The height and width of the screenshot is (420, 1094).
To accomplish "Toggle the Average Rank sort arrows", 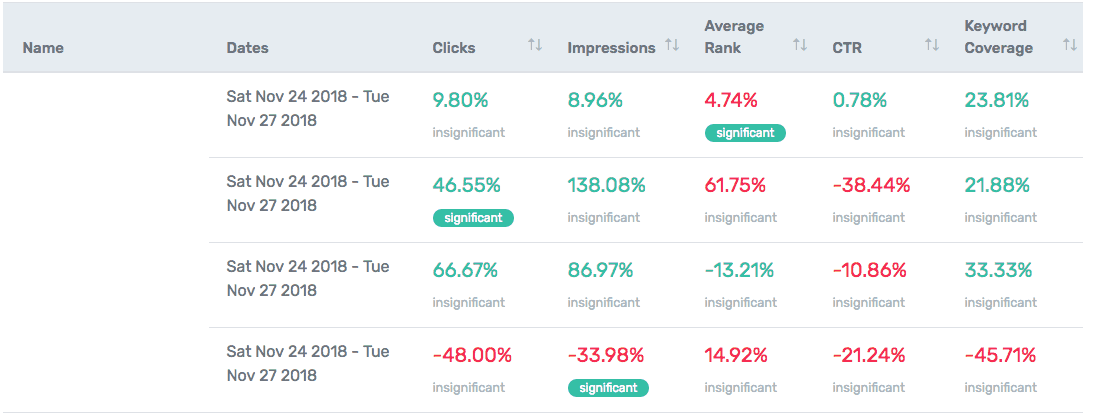I will tap(799, 46).
